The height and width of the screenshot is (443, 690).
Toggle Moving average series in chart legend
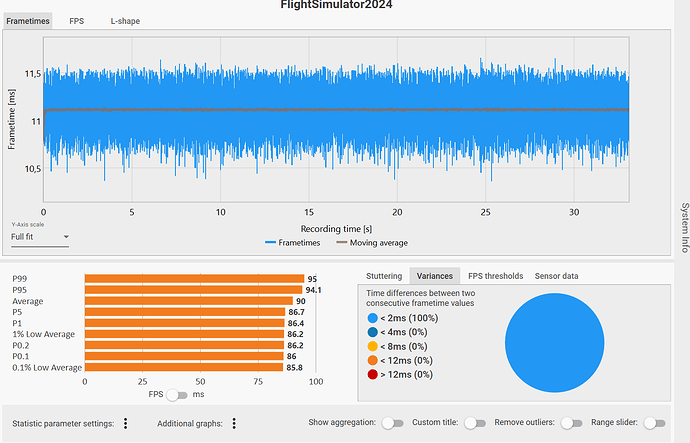372,242
